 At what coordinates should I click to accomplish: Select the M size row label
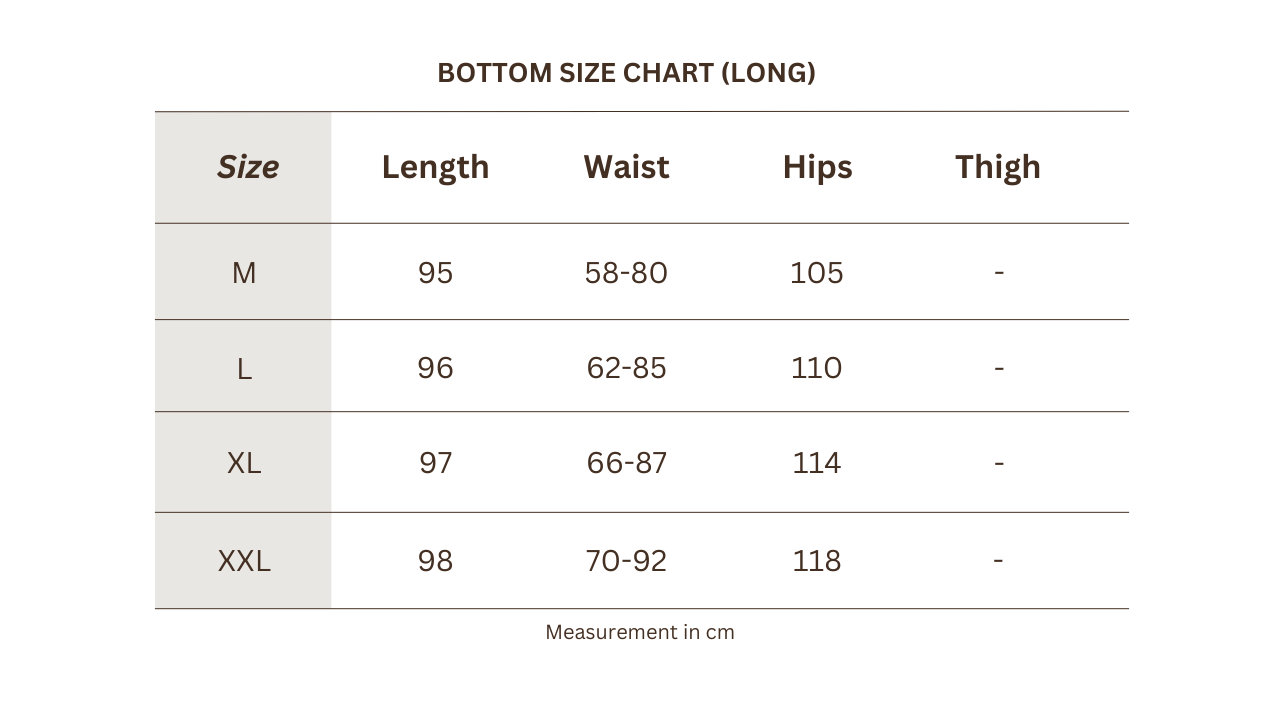(x=244, y=272)
